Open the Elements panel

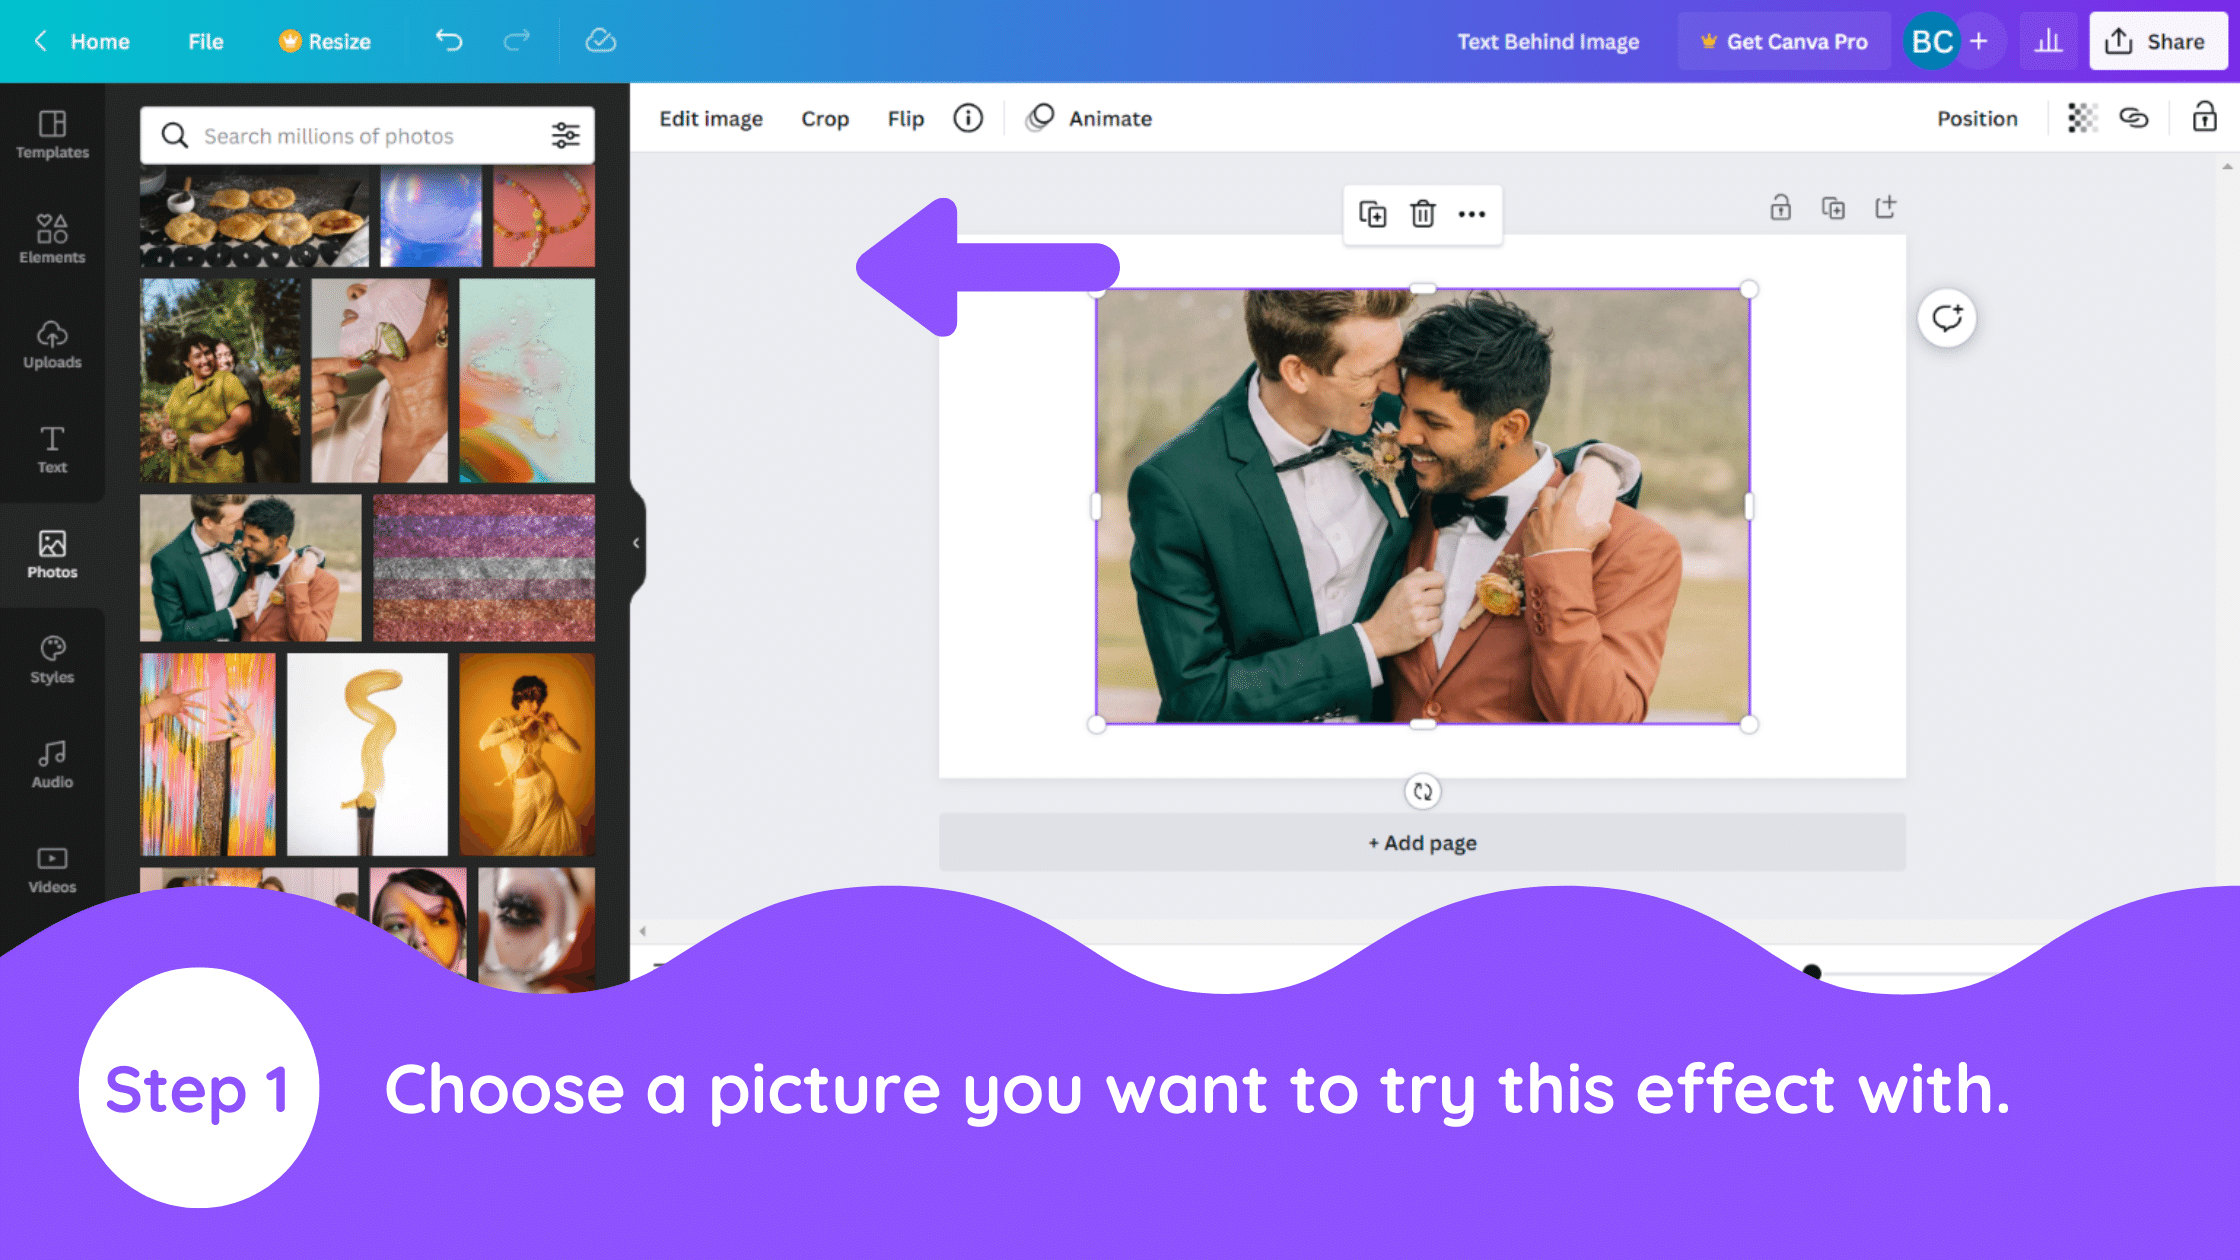(x=51, y=234)
